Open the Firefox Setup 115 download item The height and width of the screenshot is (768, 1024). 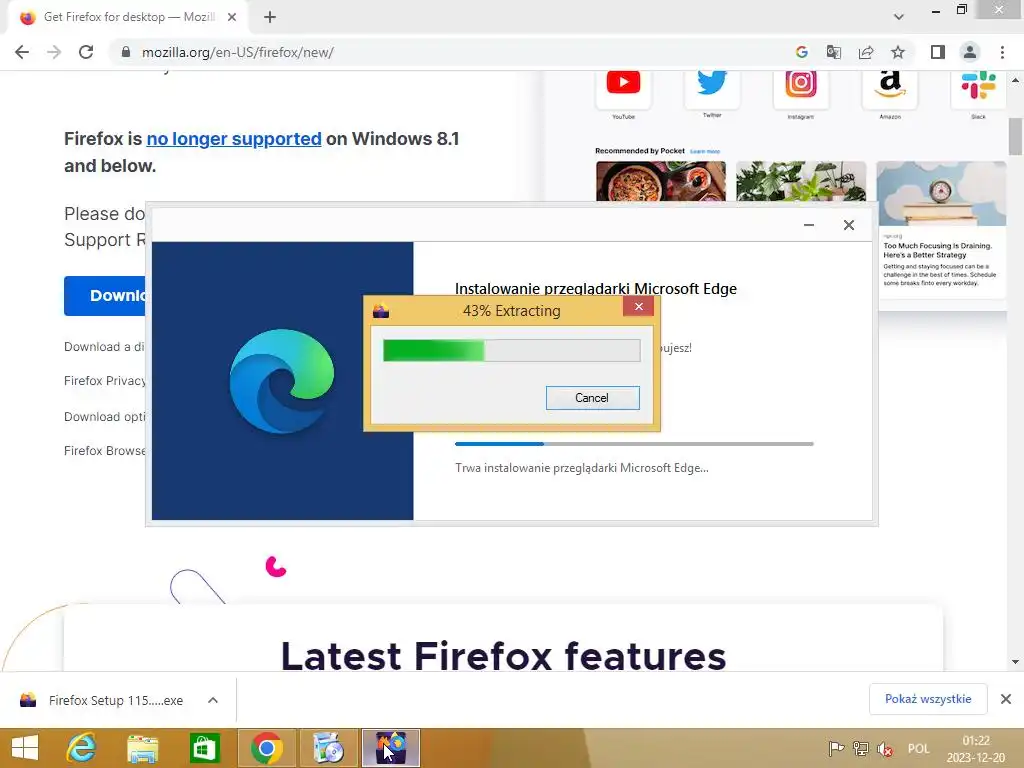tap(104, 700)
